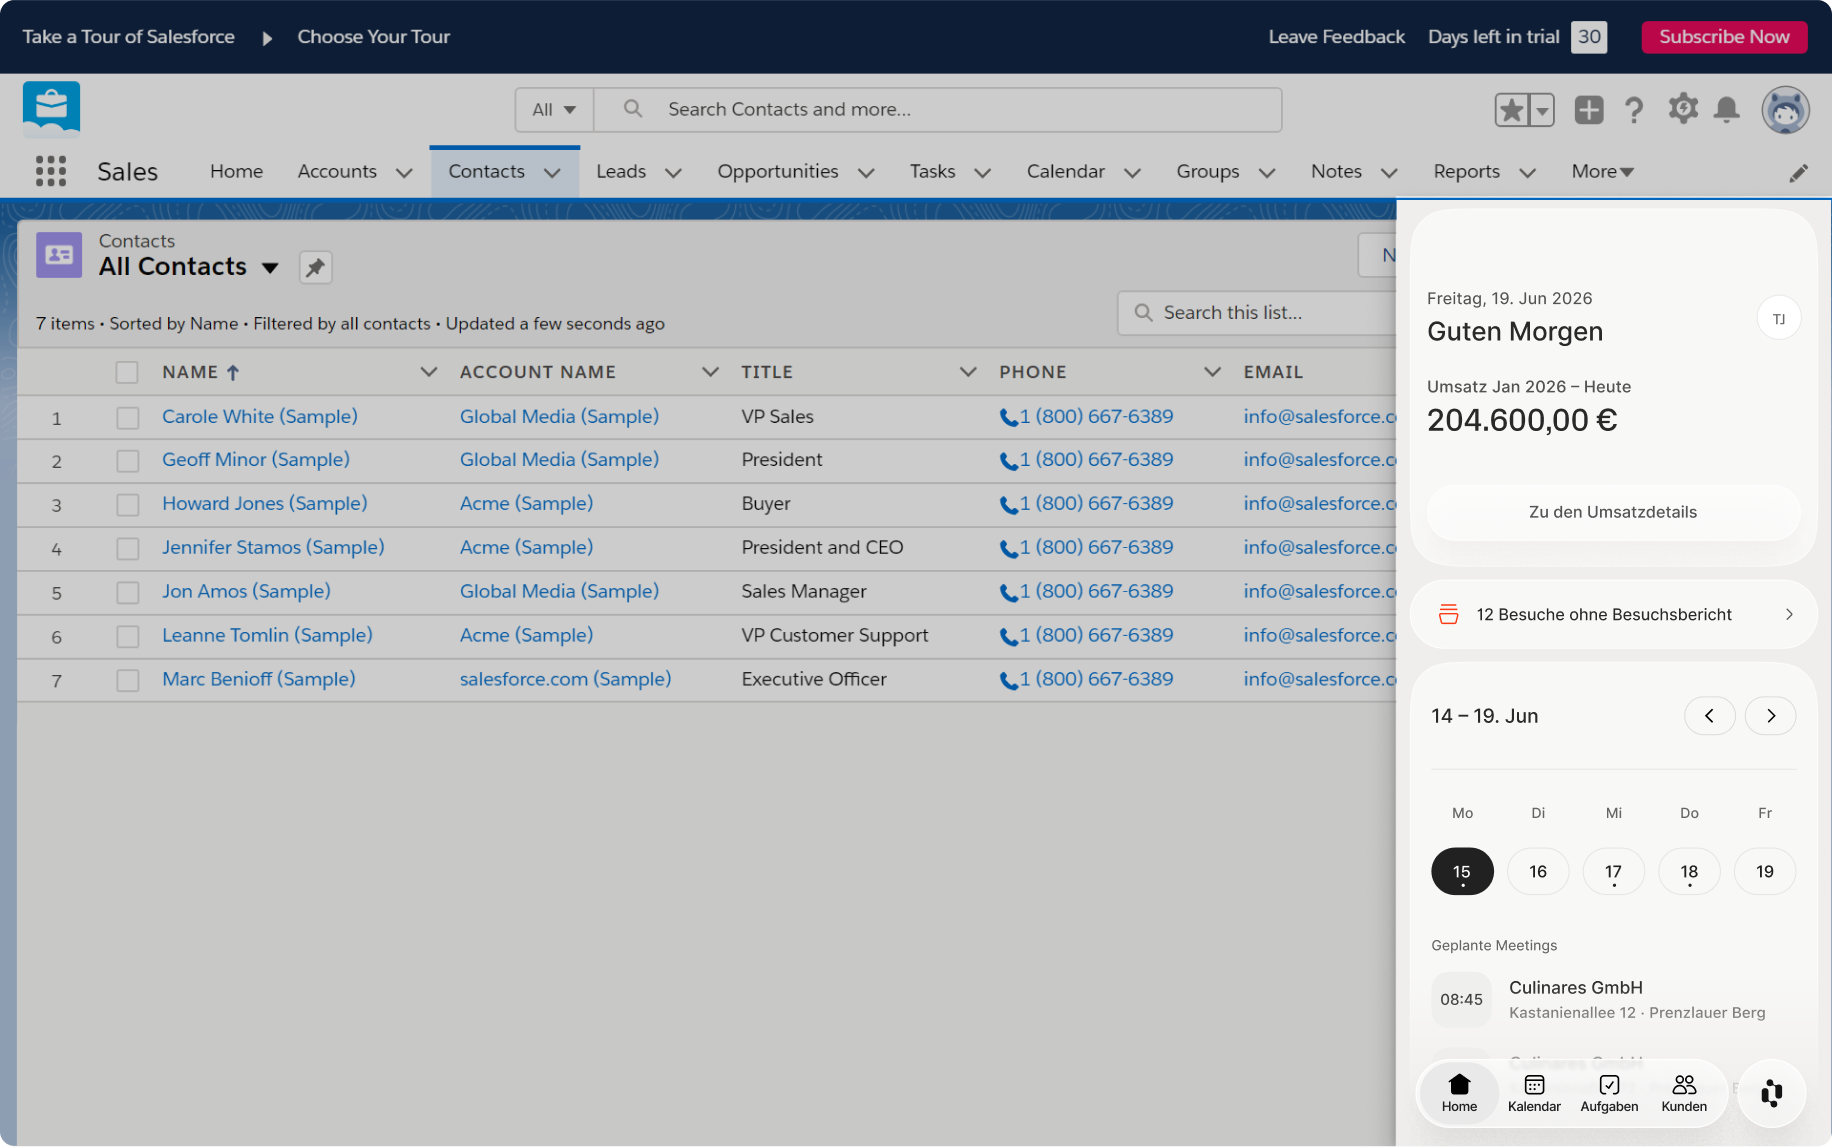Click the name column sort arrow icon
This screenshot has width=1832, height=1147.
click(233, 372)
